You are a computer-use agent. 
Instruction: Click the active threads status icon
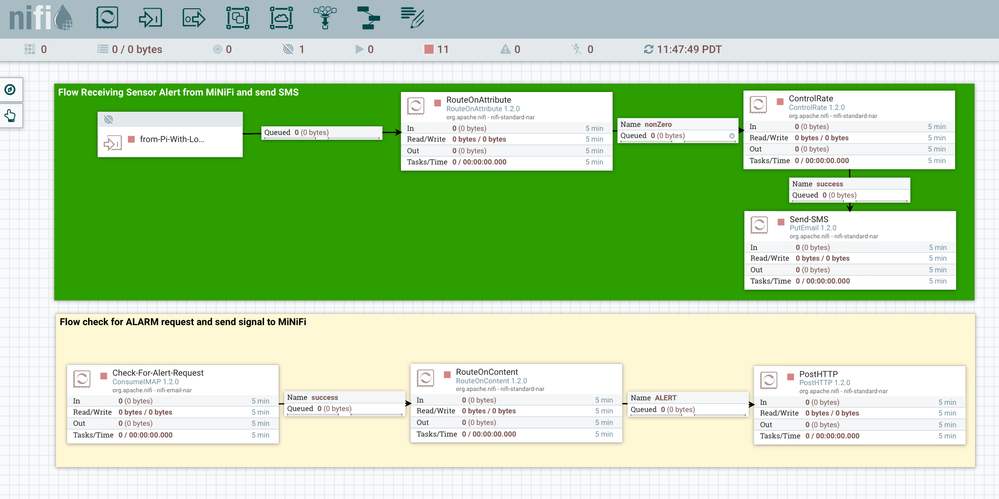point(29,49)
